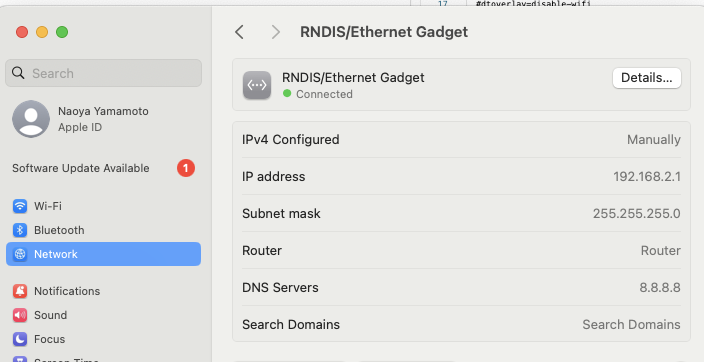Screen dimensions: 704x362
Task: Zoom the window with green button
Action: pos(62,32)
